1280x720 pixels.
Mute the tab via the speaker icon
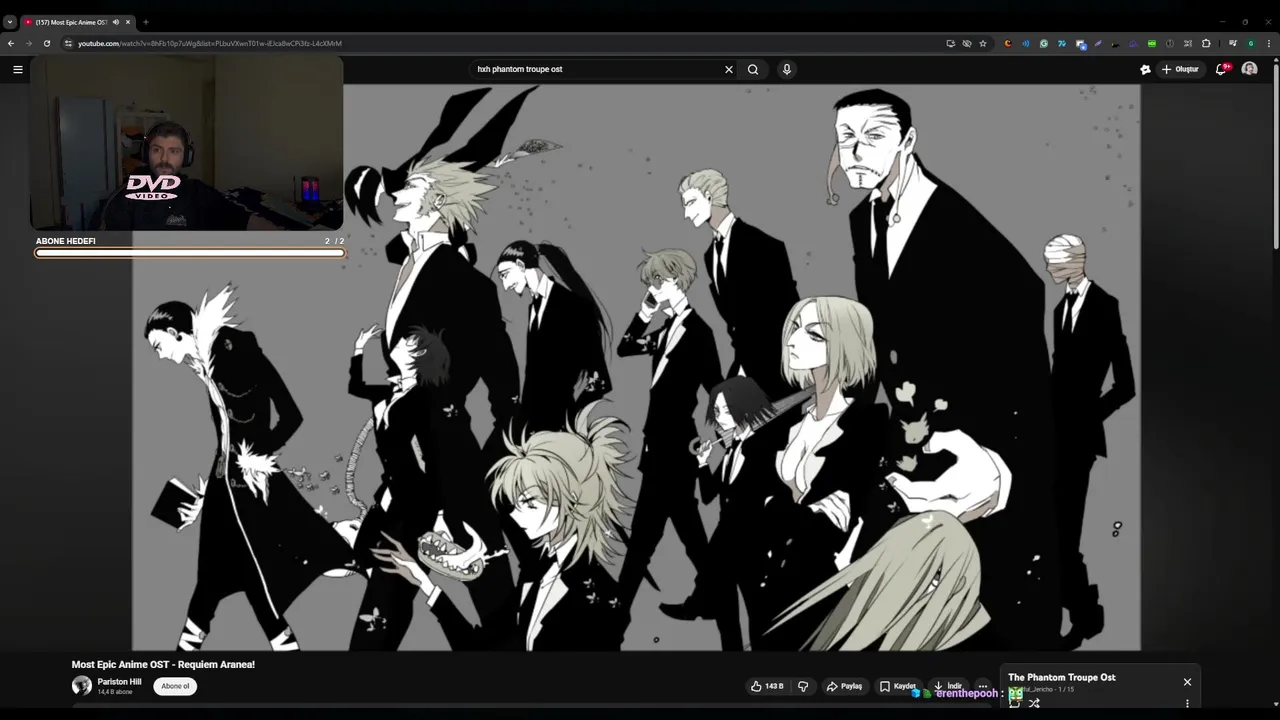pyautogui.click(x=116, y=22)
